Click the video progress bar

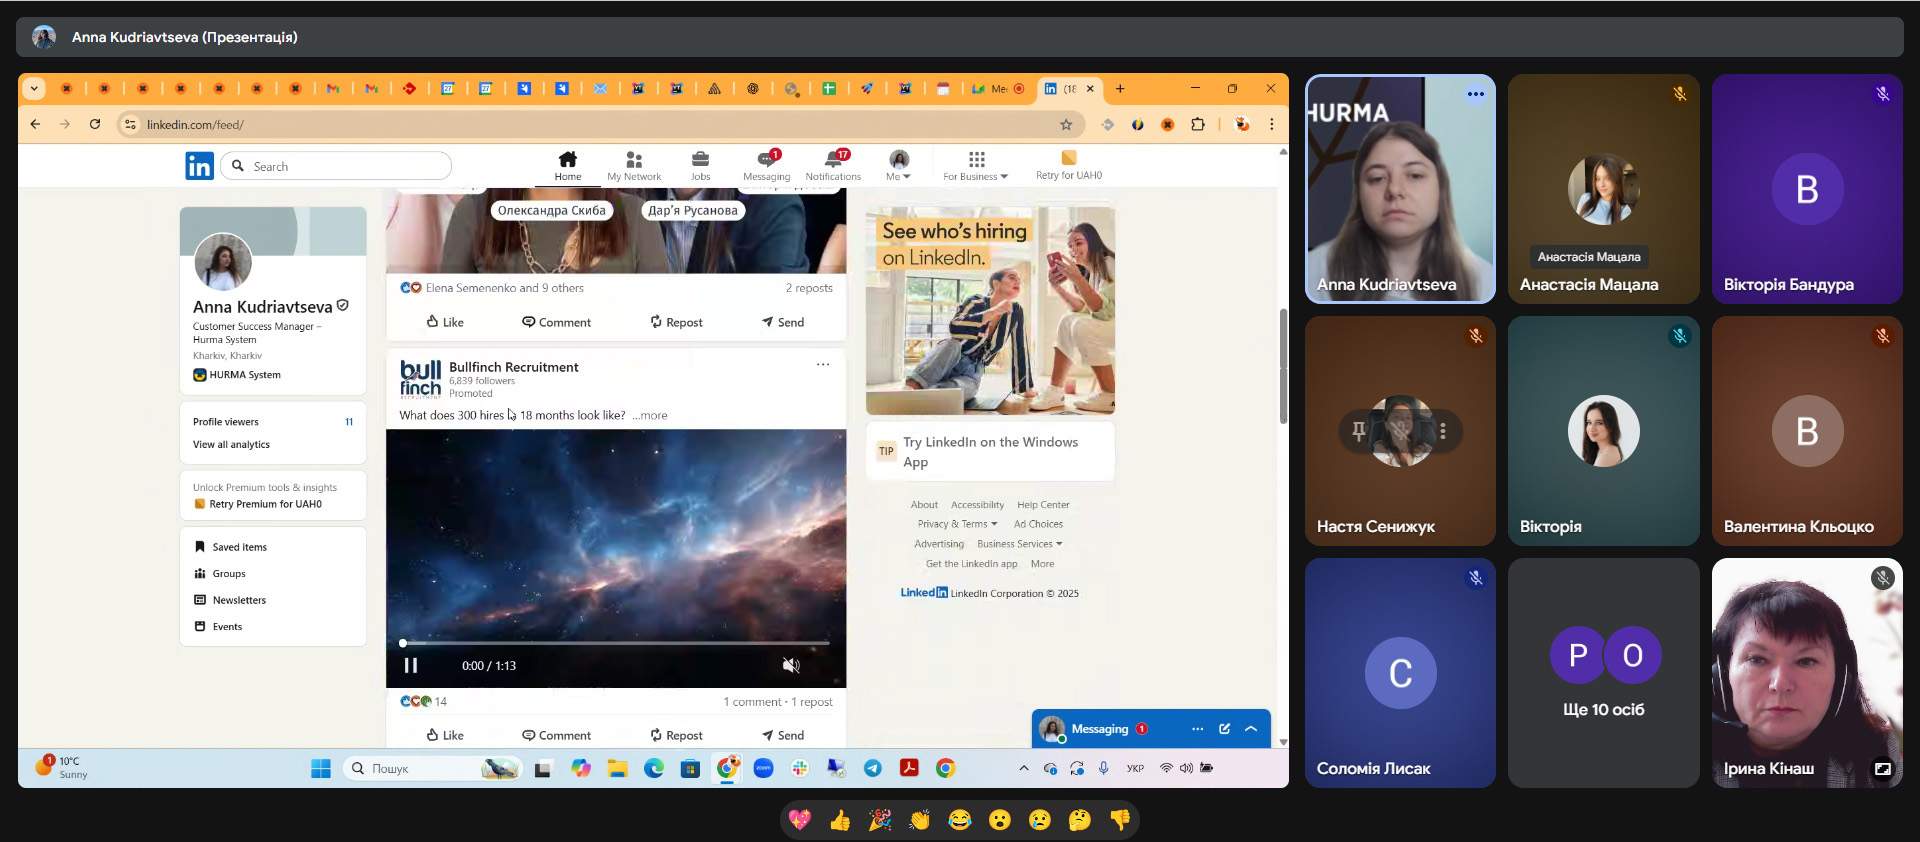[x=616, y=643]
